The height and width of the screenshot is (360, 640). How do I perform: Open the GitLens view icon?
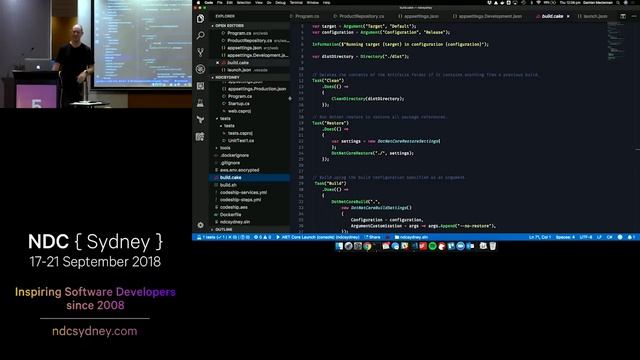[200, 120]
